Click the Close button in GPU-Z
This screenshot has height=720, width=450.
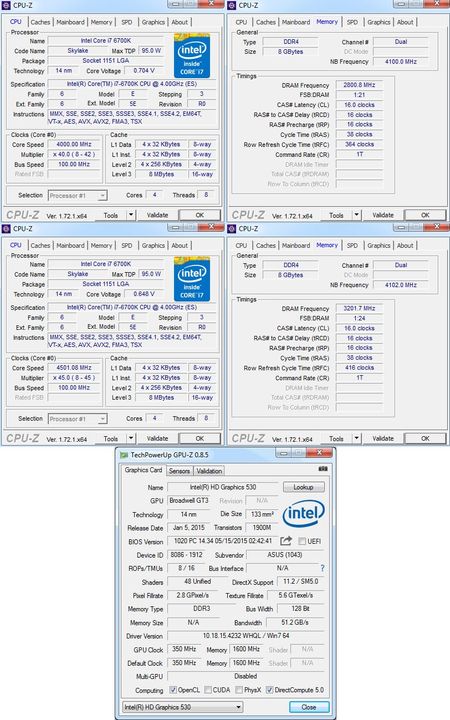pos(309,707)
